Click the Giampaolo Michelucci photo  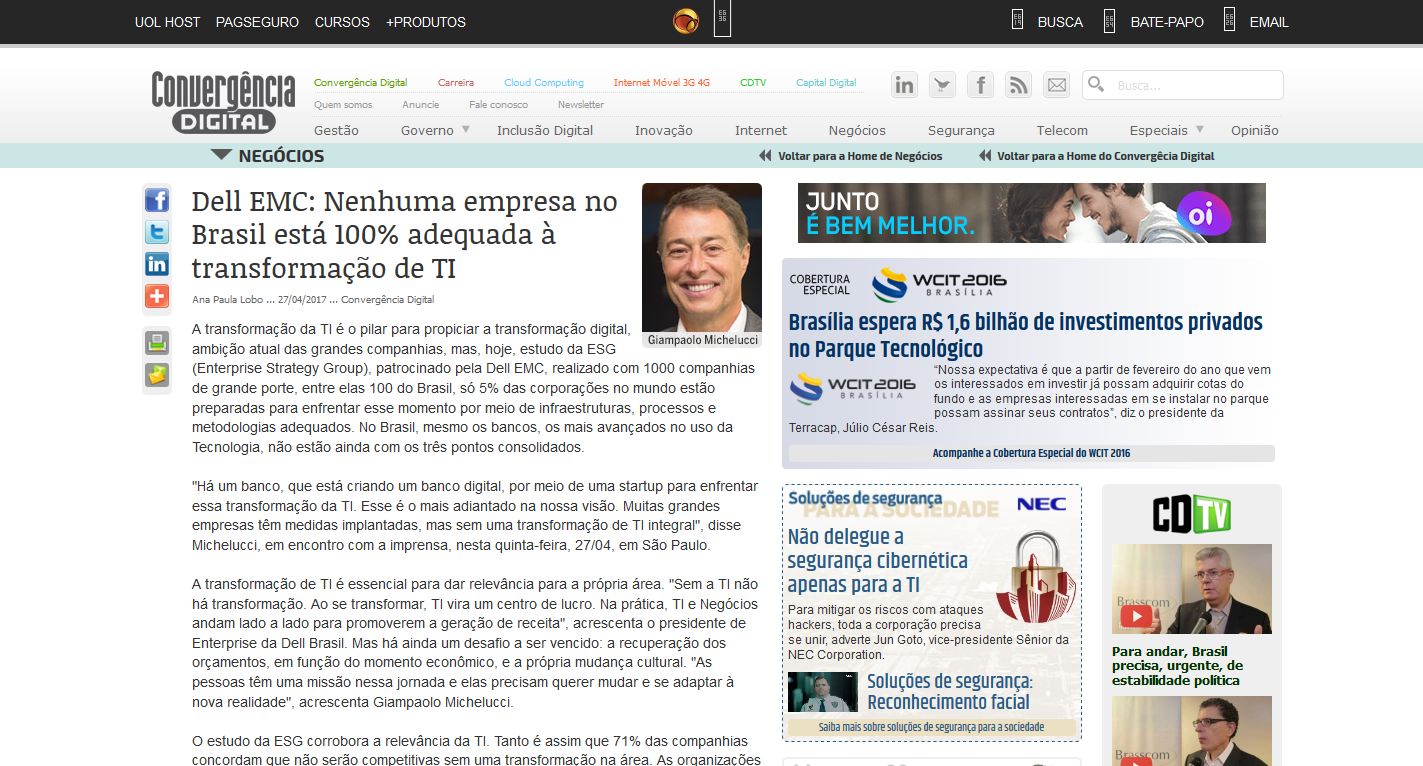(702, 257)
